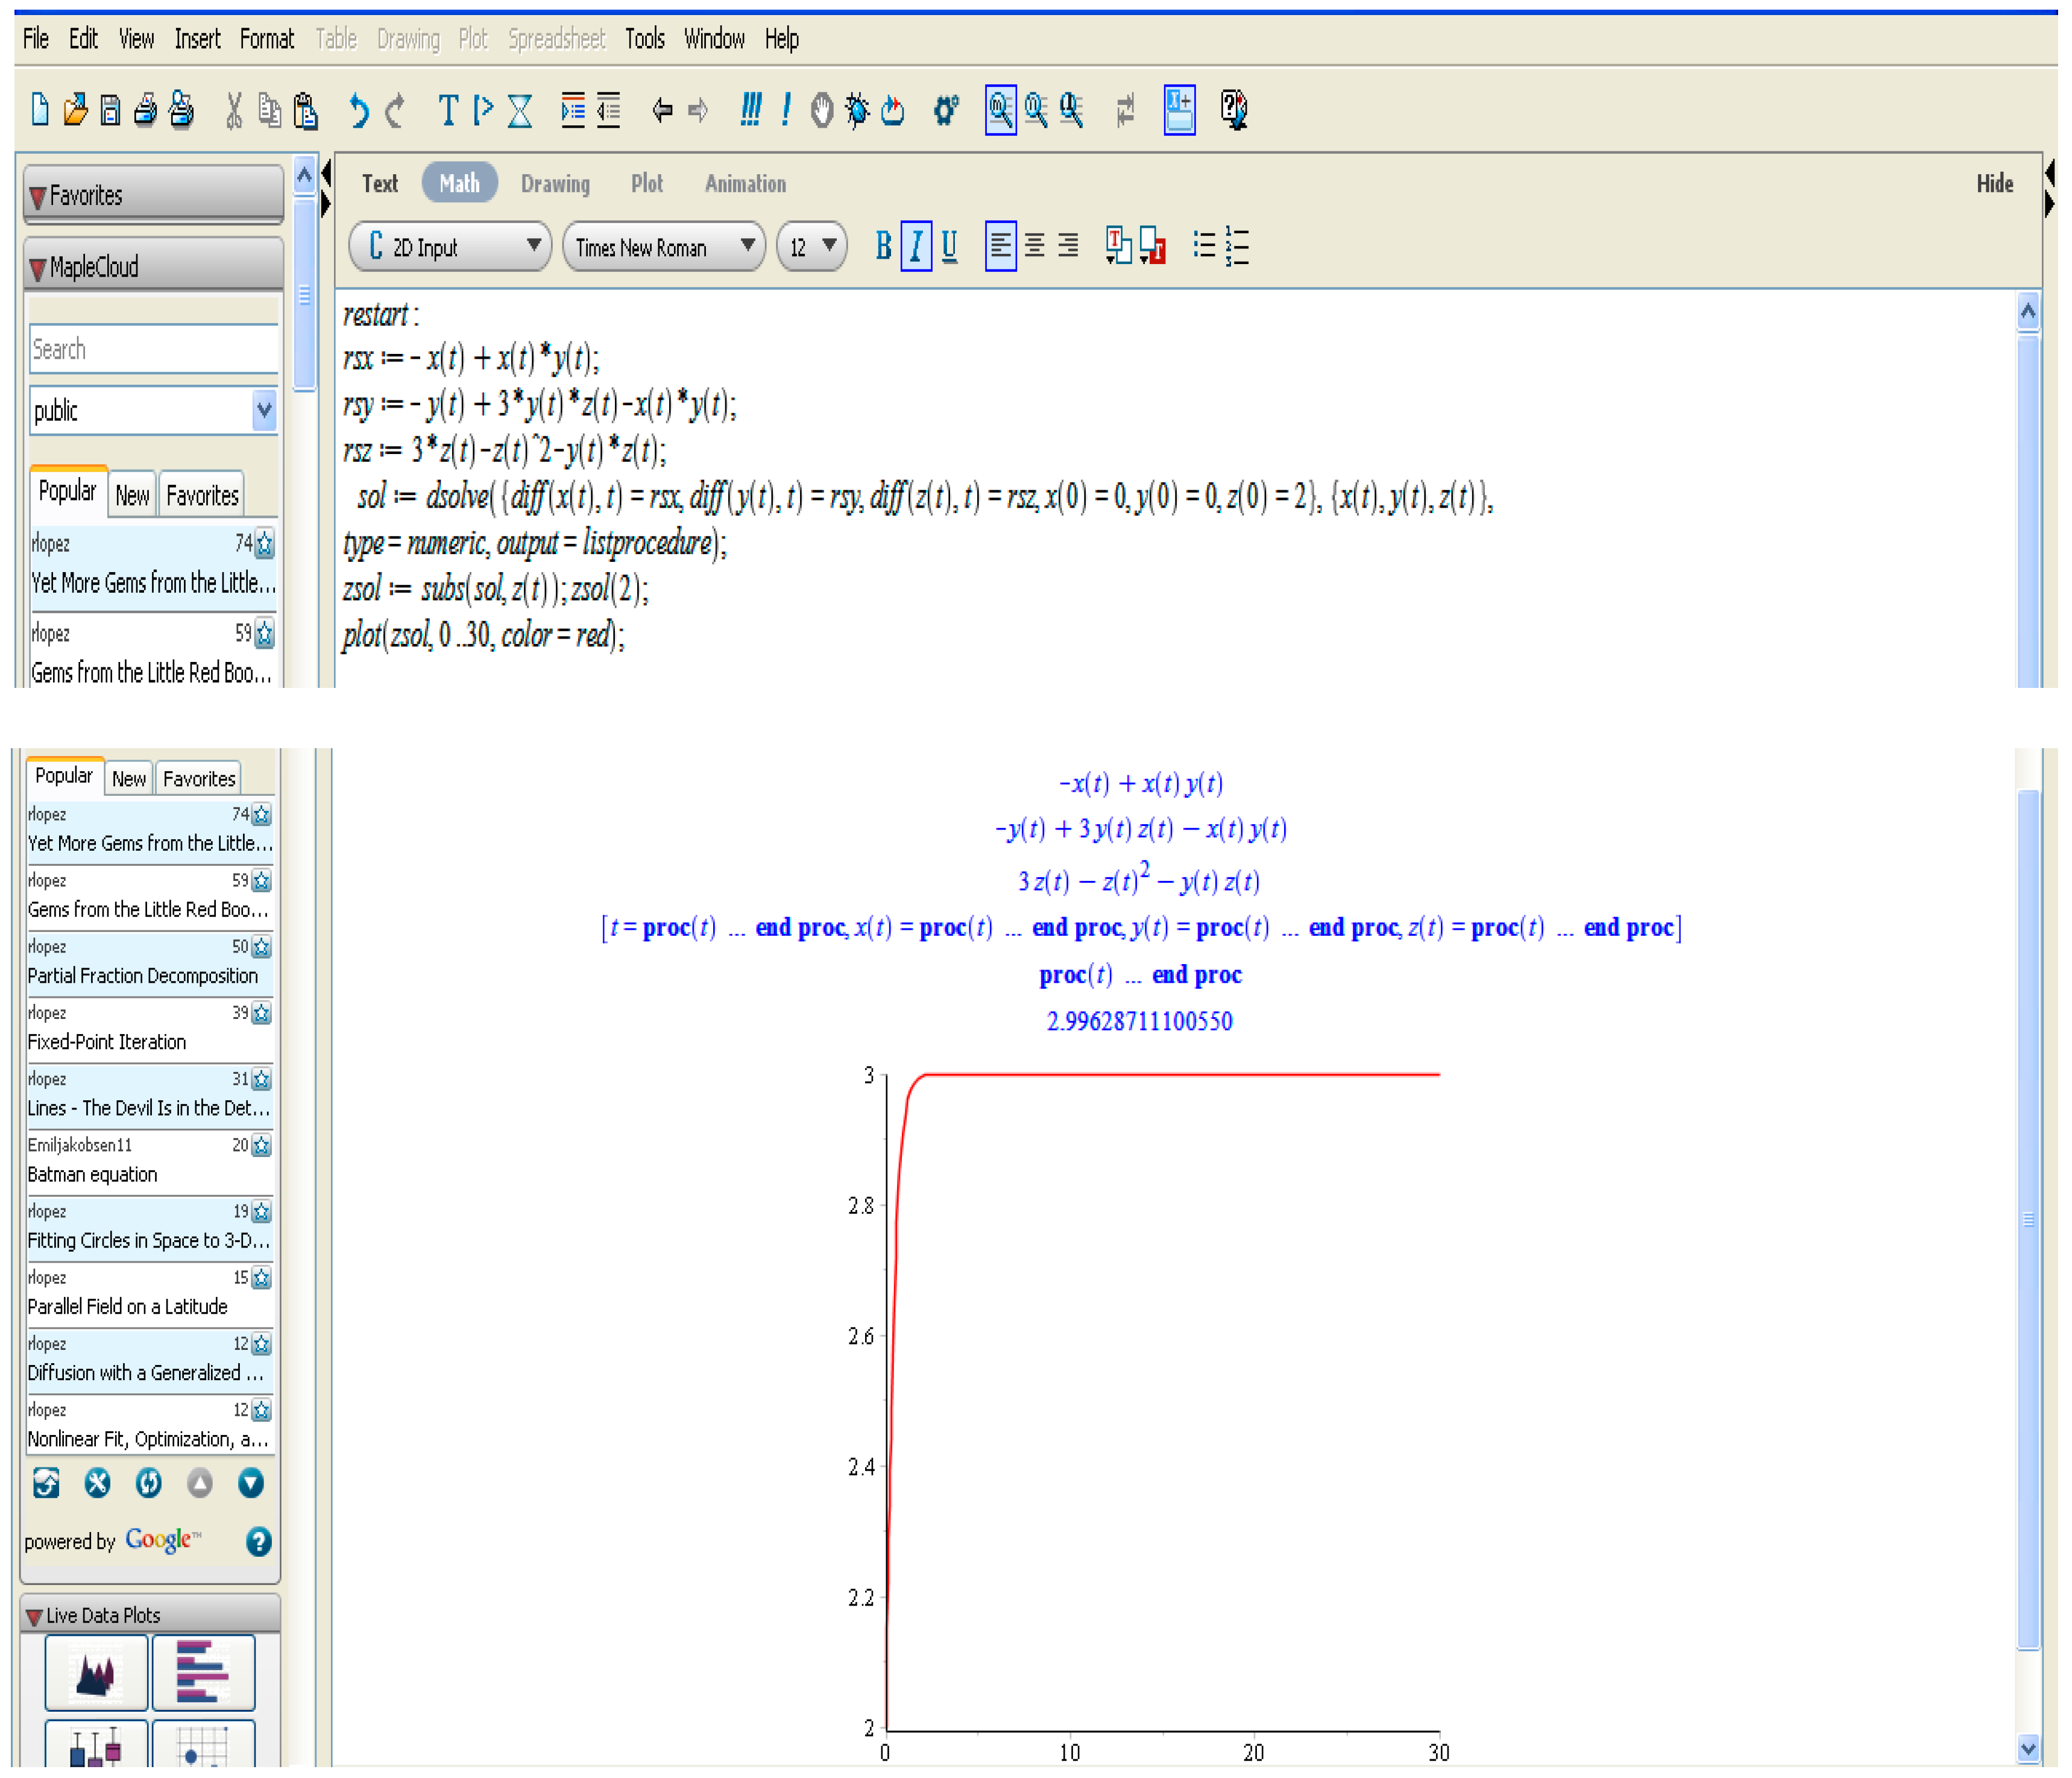Image resolution: width=2072 pixels, height=1778 pixels.
Task: Toggle Bold formatting
Action: coord(883,246)
